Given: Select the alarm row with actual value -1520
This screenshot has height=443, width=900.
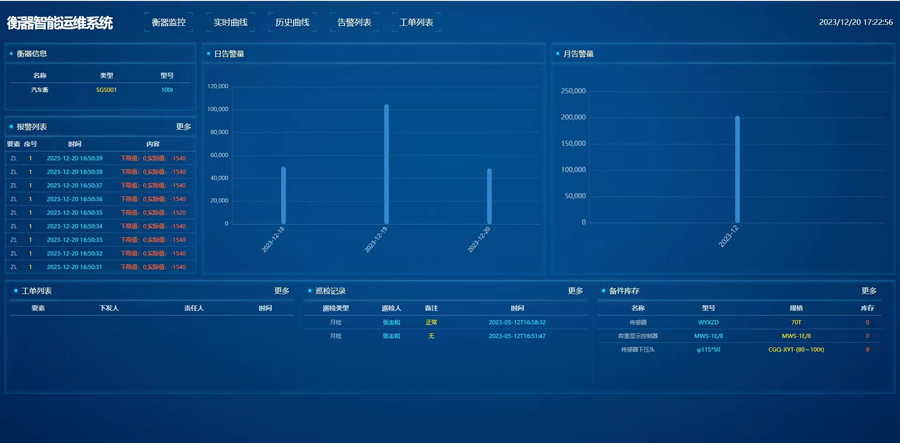Looking at the screenshot, I should [100, 213].
